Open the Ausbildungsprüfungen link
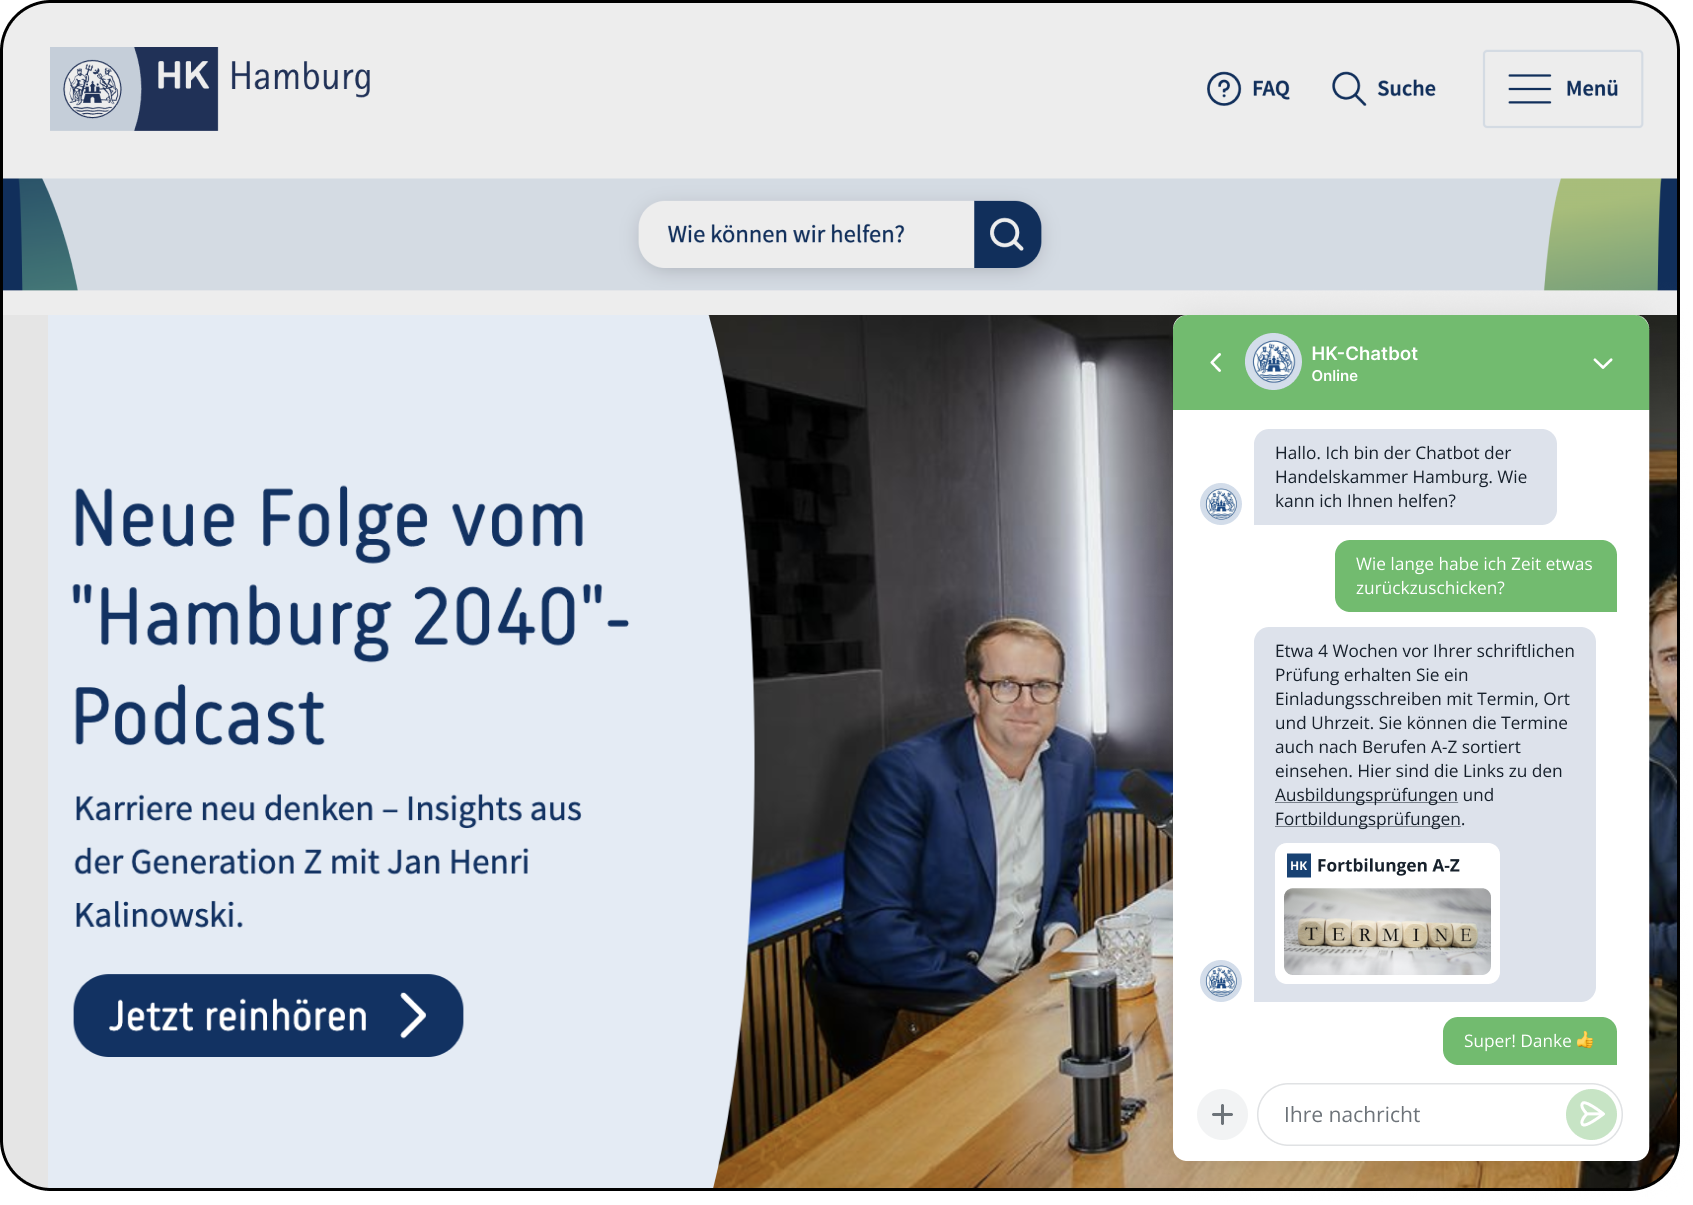1693x1205 pixels. [1365, 795]
